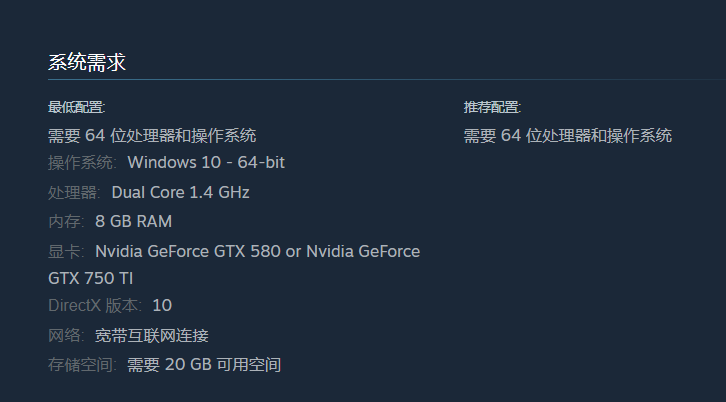Click the 存储空间 label
Image resolution: width=726 pixels, height=402 pixels.
point(82,365)
